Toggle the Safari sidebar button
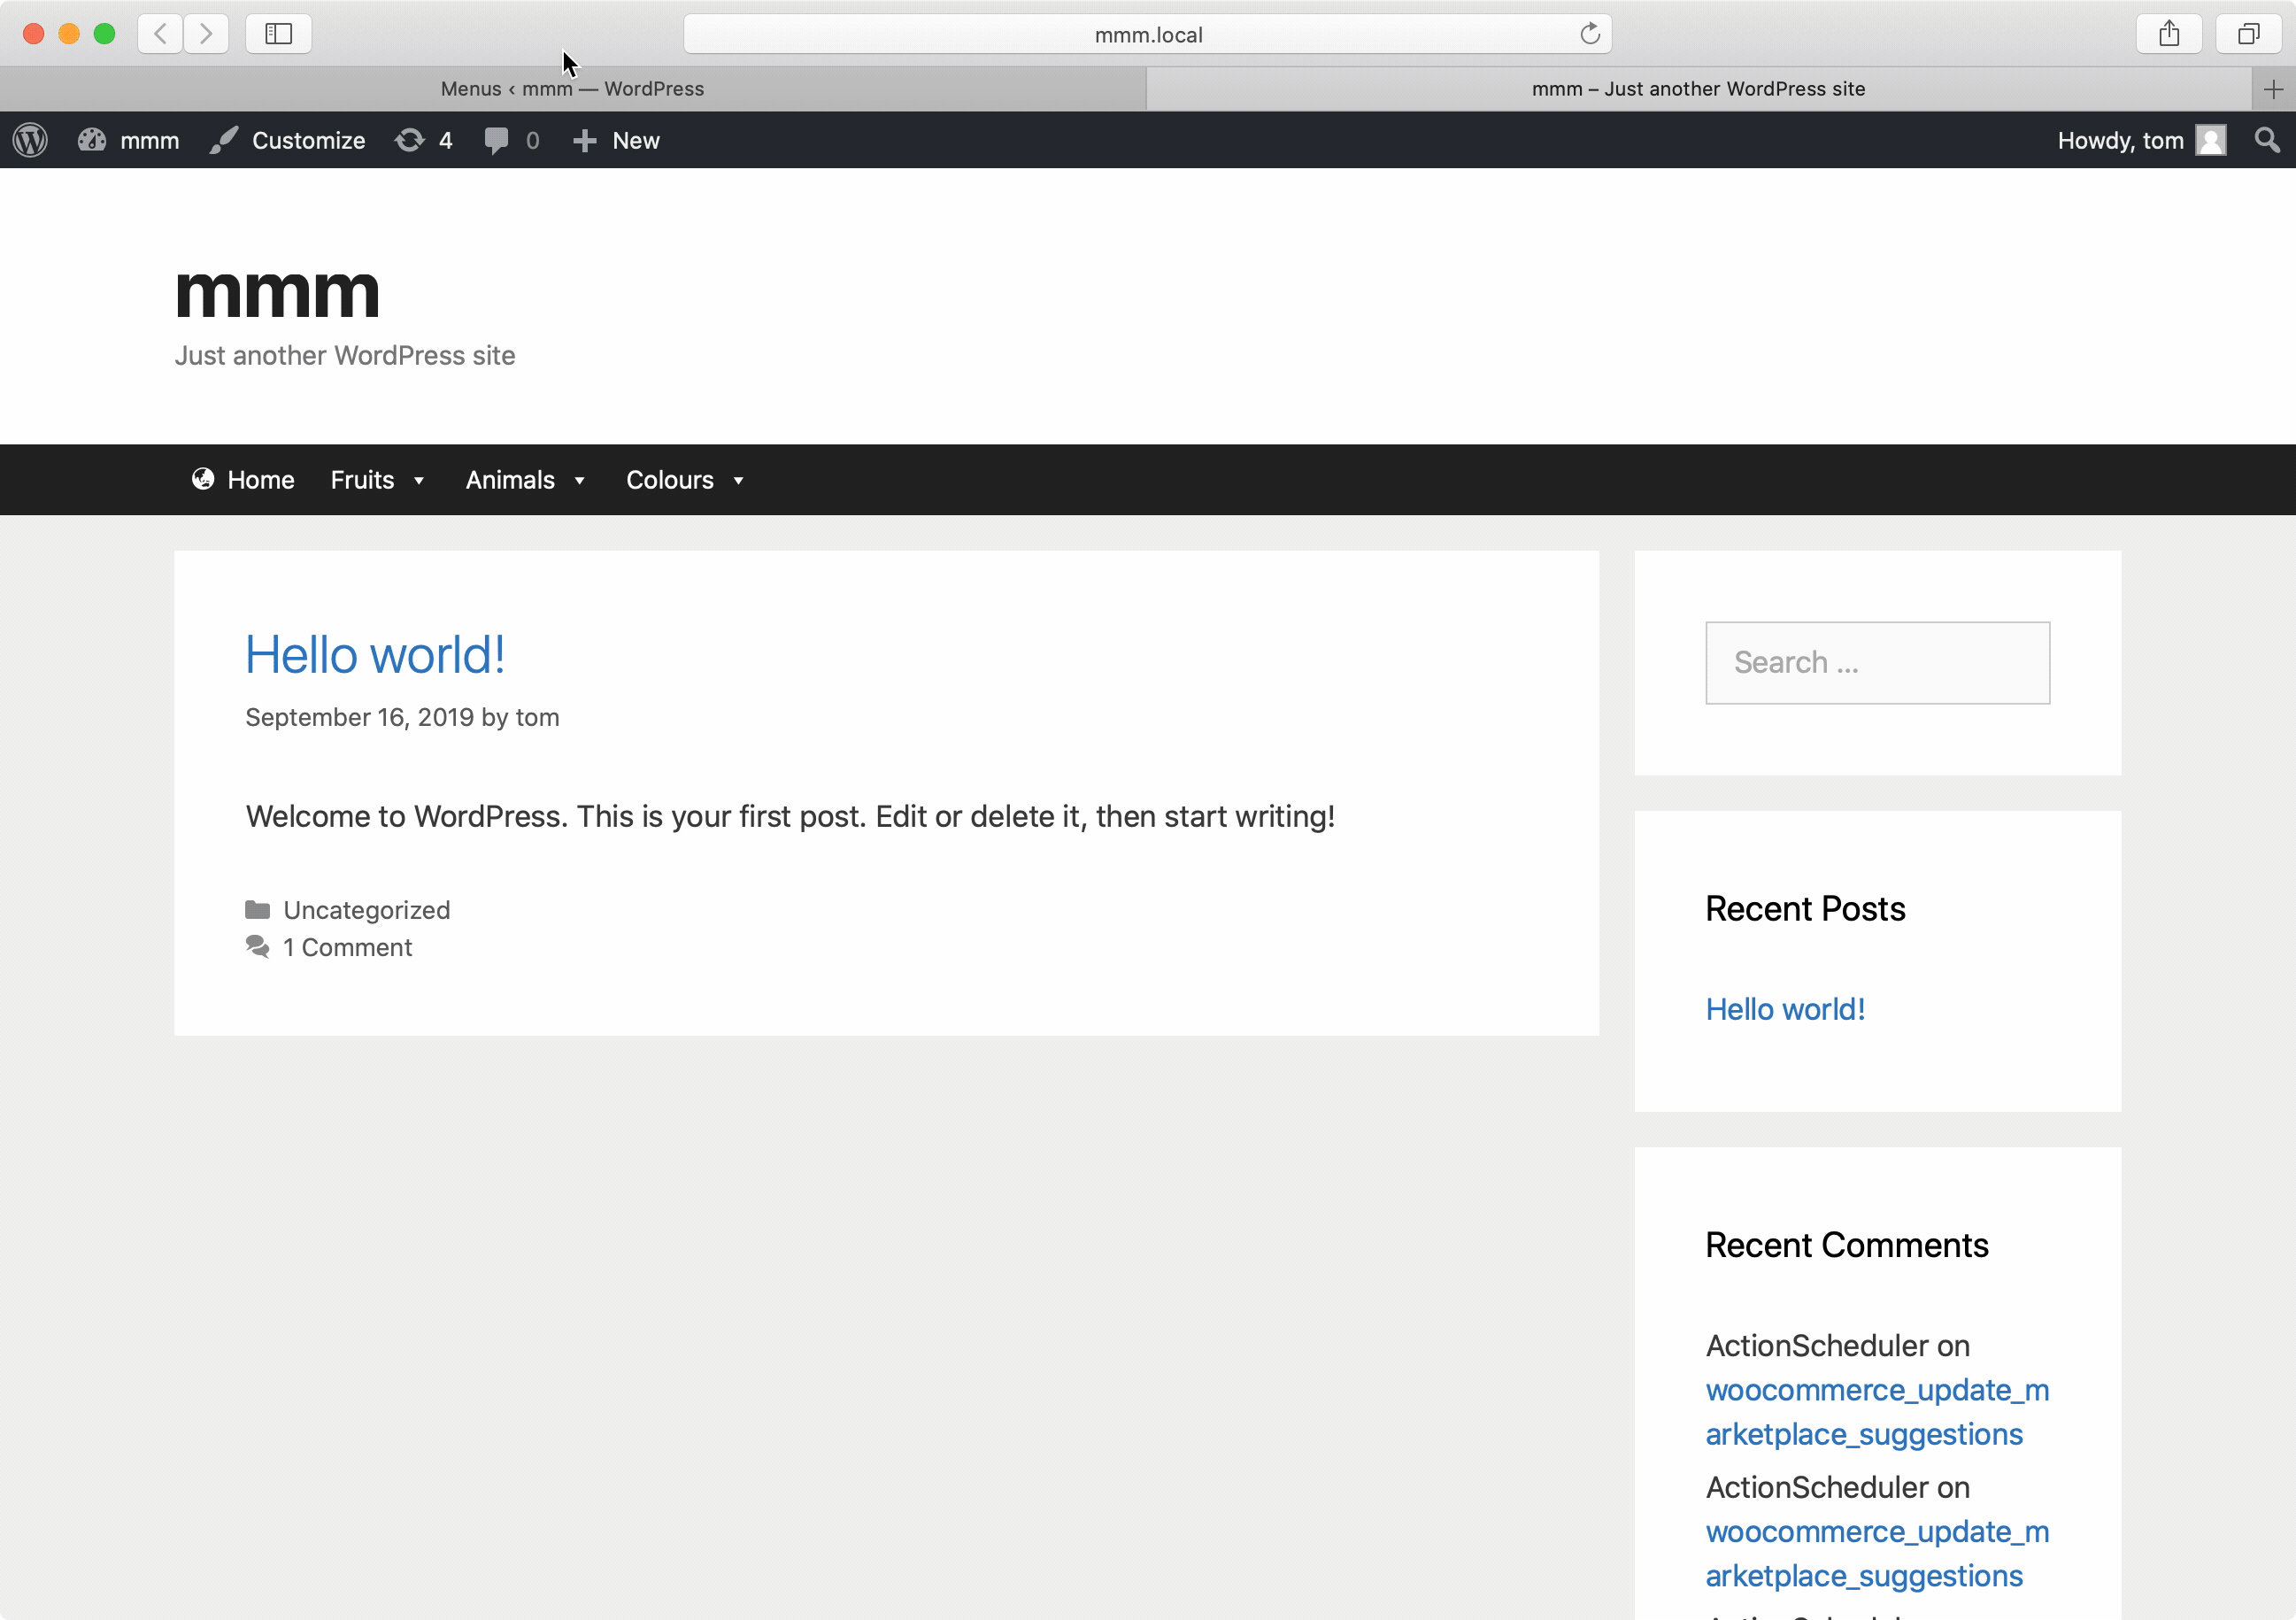 coord(278,34)
